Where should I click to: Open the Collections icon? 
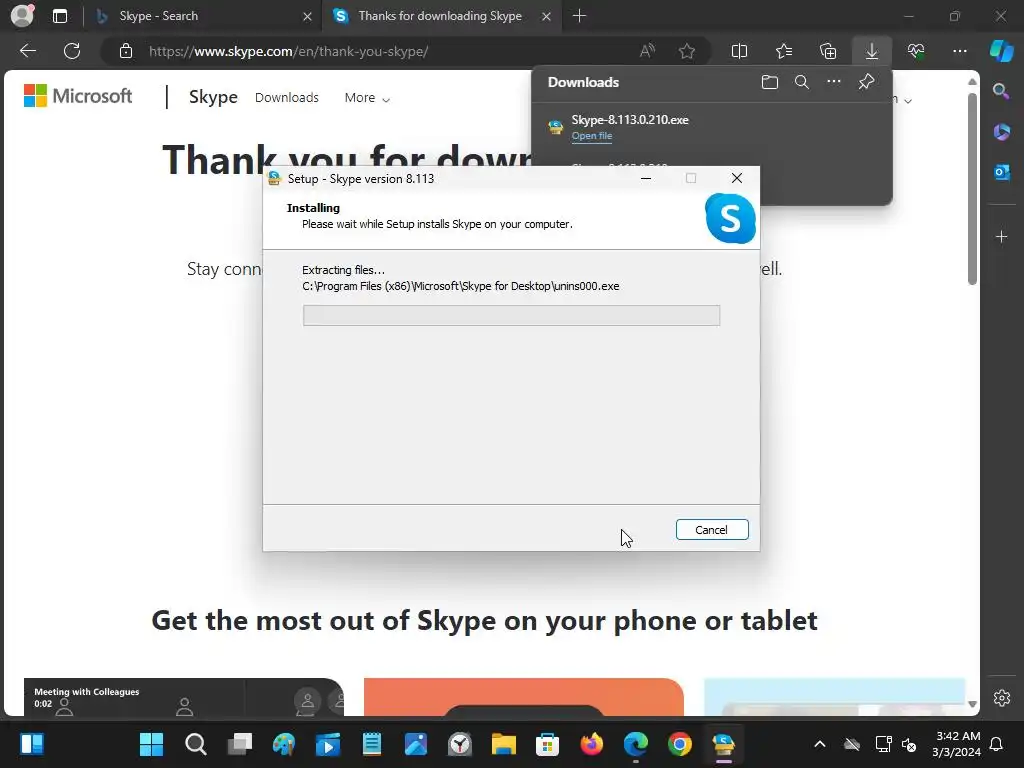pyautogui.click(x=828, y=51)
